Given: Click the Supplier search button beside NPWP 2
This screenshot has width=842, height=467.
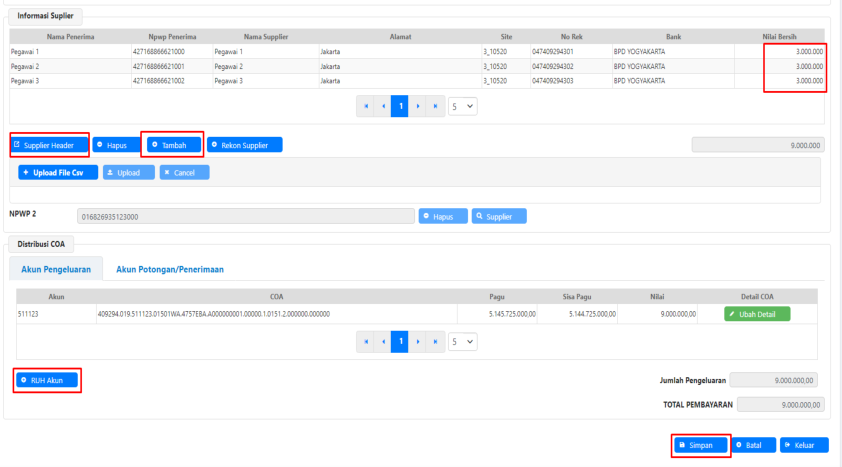Looking at the screenshot, I should click(x=498, y=216).
